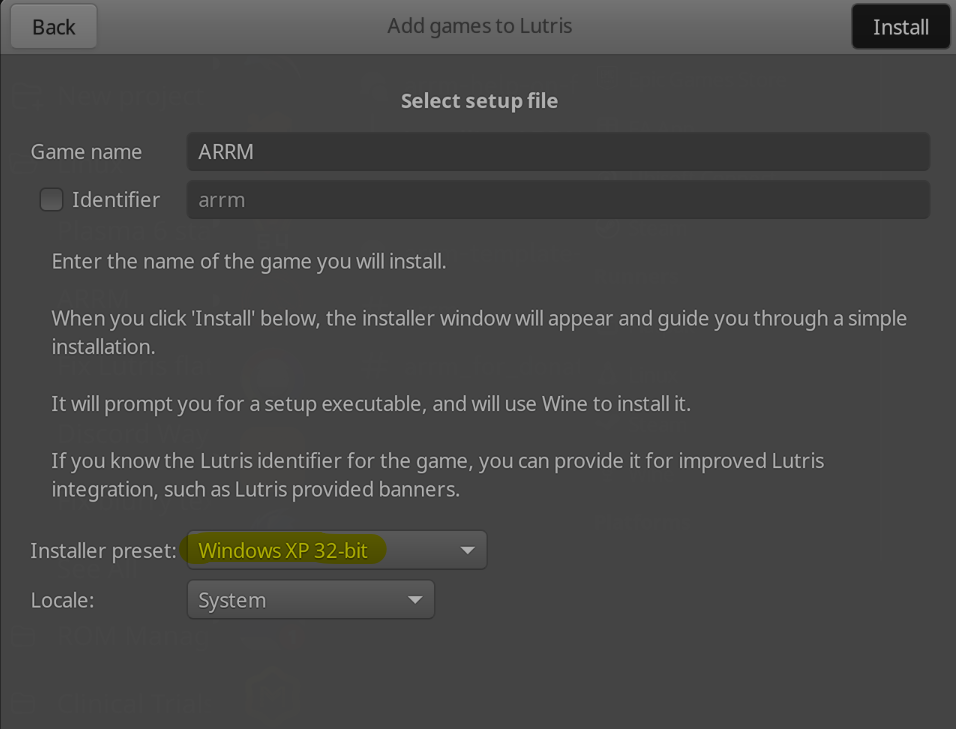
Task: Click the 'Game name' label
Action: click(86, 152)
